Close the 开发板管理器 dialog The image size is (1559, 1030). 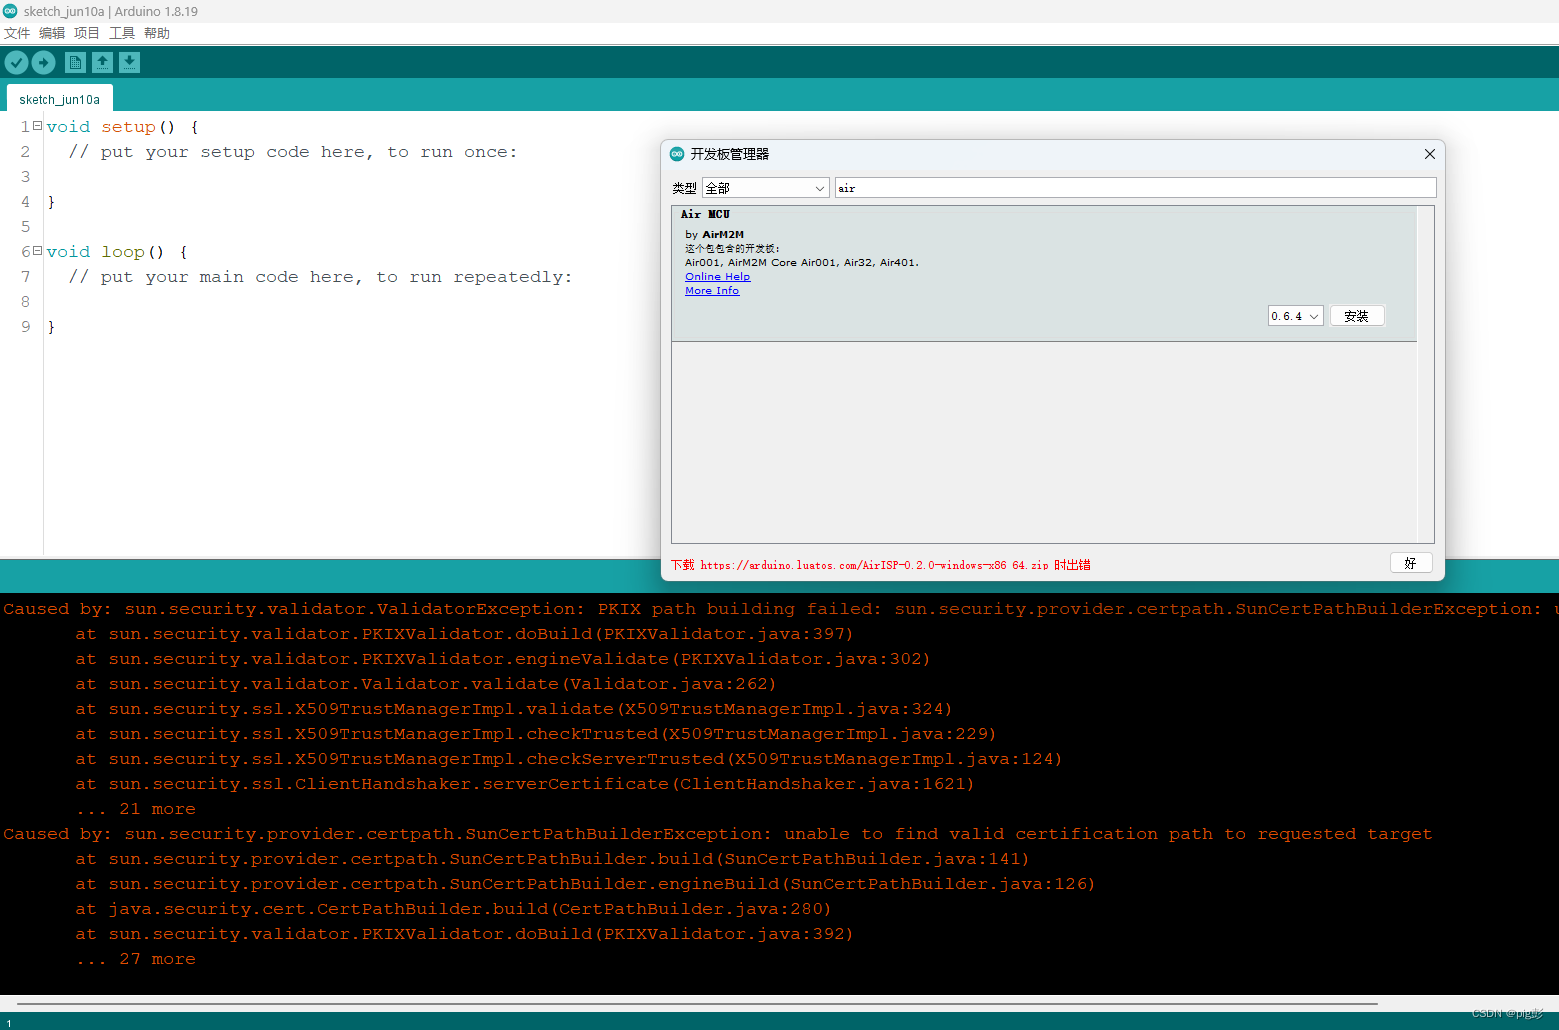pos(1430,154)
